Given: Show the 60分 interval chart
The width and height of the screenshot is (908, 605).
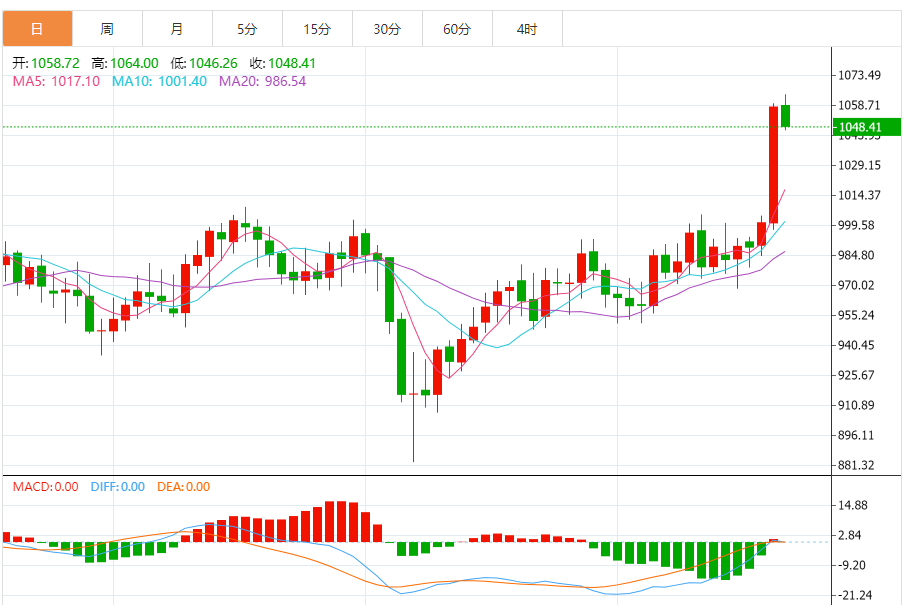Looking at the screenshot, I should 457,28.
